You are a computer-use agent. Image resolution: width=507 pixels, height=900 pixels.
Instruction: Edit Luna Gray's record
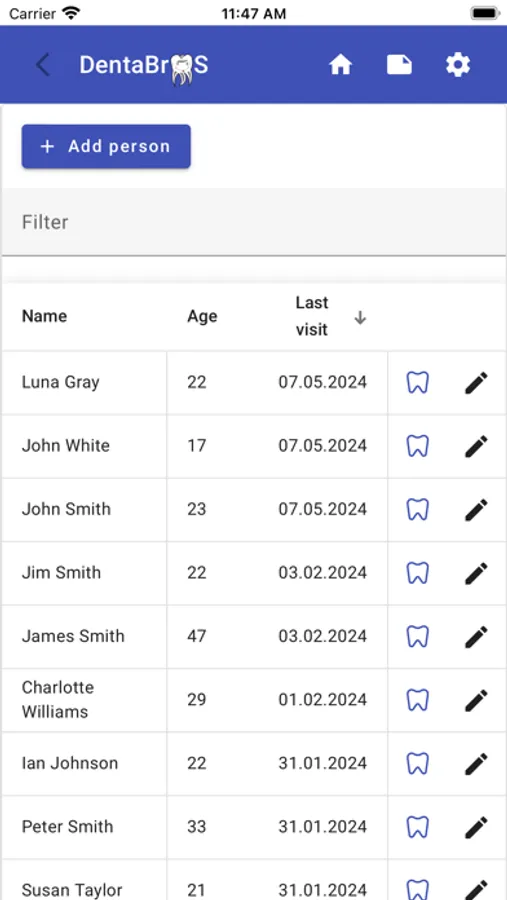coord(476,383)
